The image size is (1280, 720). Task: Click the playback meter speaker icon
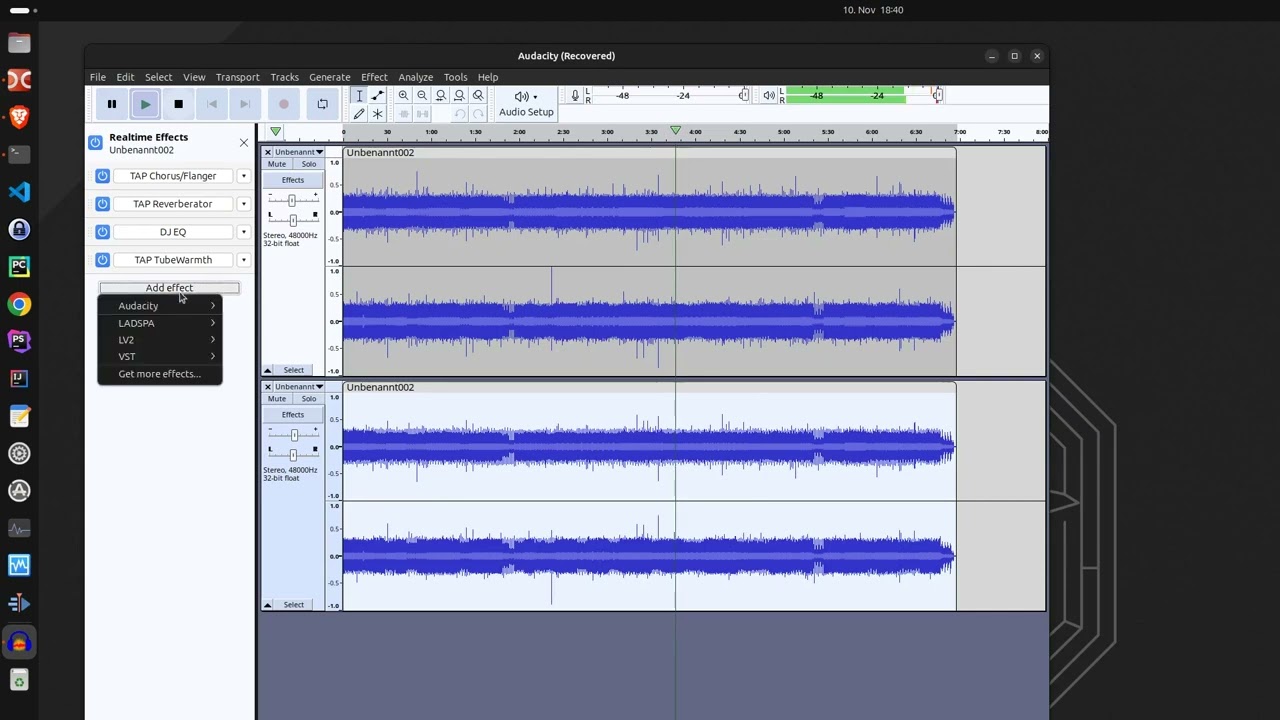(x=769, y=96)
